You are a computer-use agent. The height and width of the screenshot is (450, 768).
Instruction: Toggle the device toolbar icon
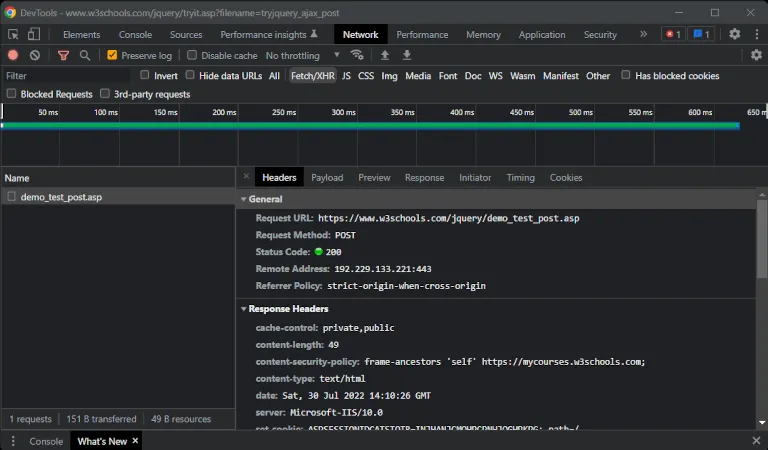pos(33,34)
